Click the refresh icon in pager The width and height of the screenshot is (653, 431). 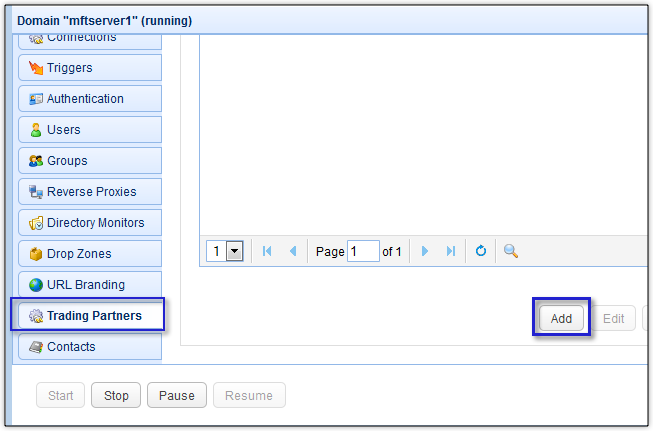tap(481, 251)
